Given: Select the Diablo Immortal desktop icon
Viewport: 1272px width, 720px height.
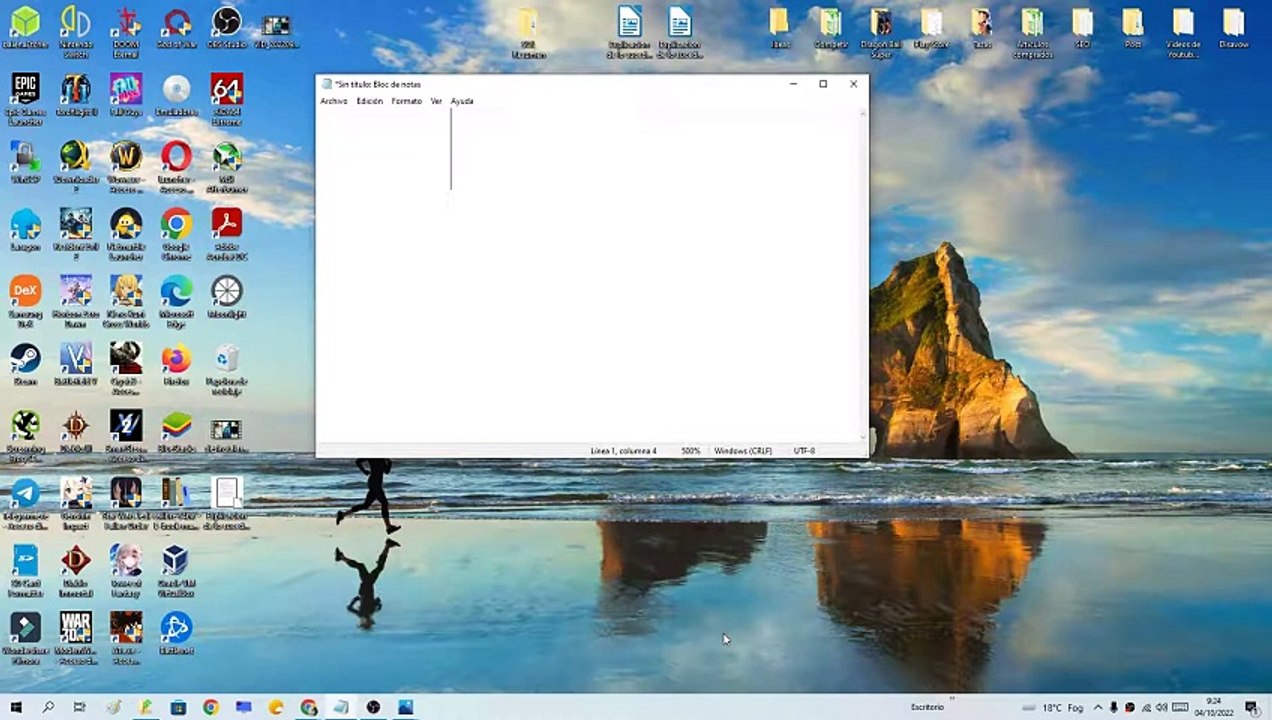Looking at the screenshot, I should (x=76, y=570).
